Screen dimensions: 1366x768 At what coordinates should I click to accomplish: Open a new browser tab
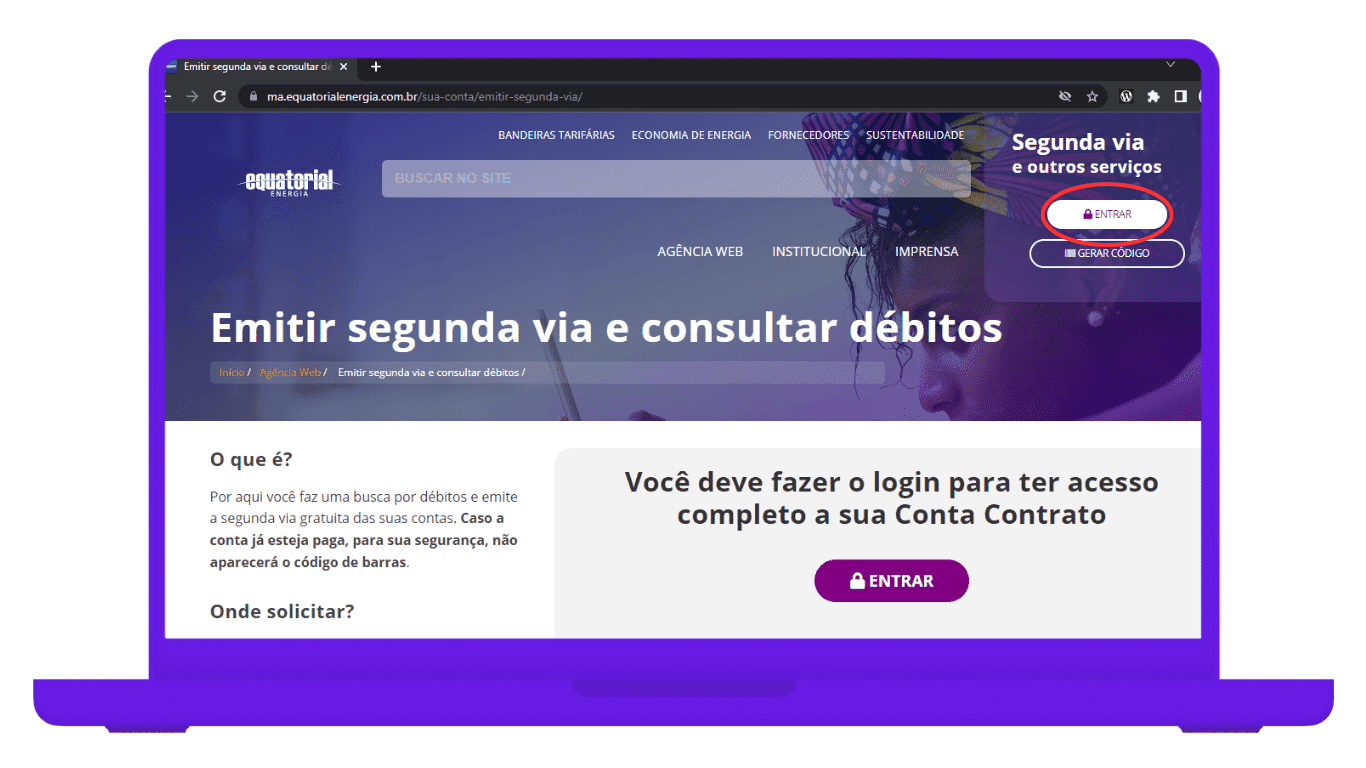(376, 67)
